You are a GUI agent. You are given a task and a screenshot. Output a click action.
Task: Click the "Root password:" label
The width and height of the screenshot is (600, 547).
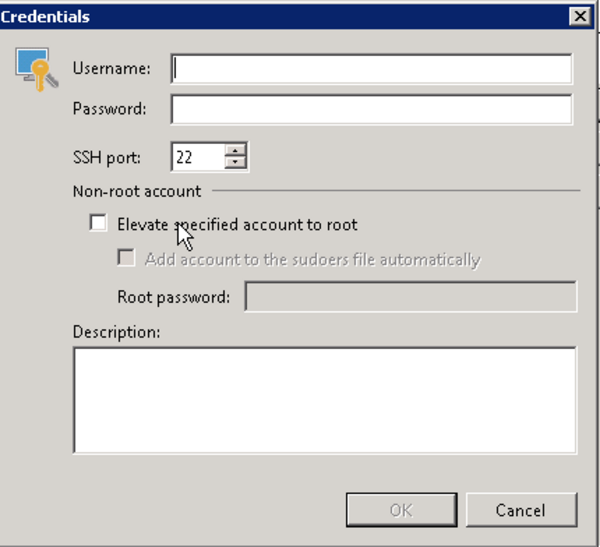(174, 297)
